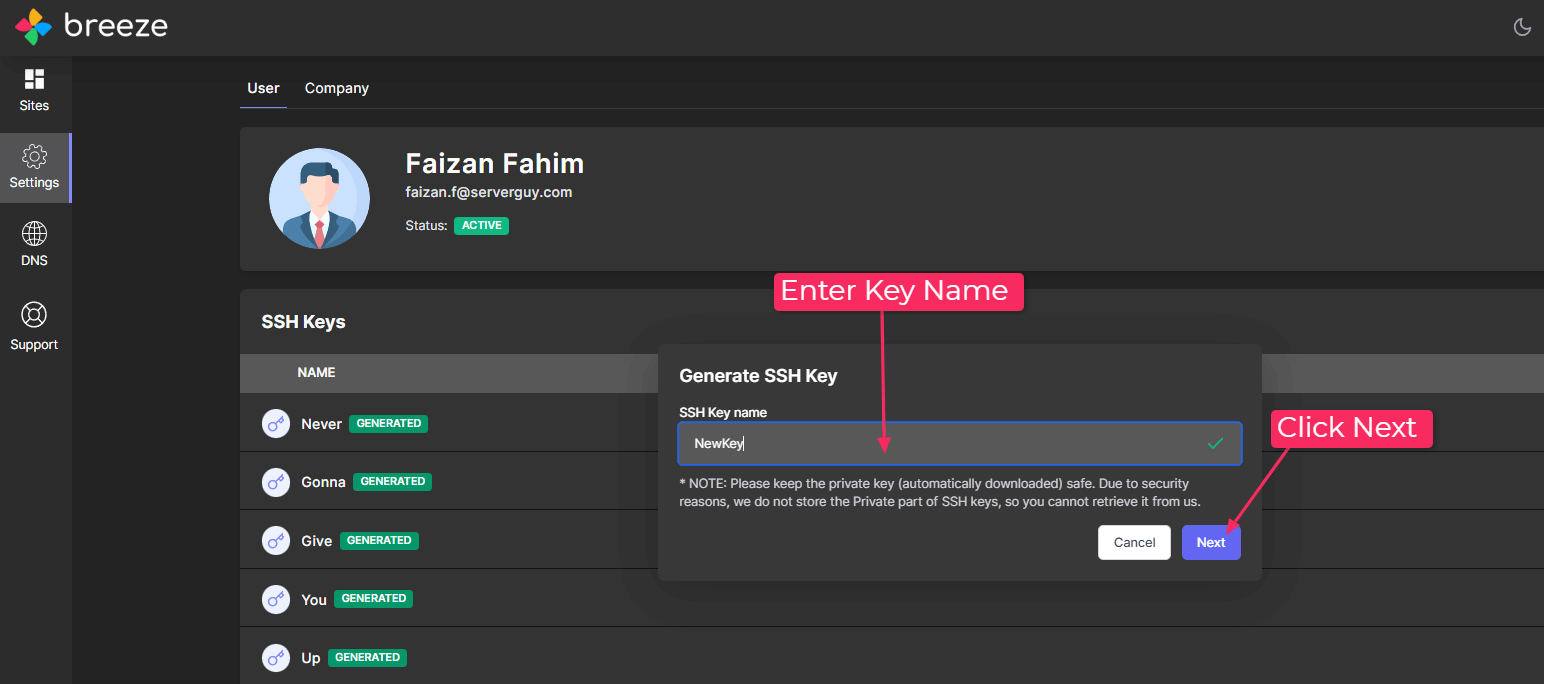
Task: Switch to the Company tab
Action: click(337, 88)
